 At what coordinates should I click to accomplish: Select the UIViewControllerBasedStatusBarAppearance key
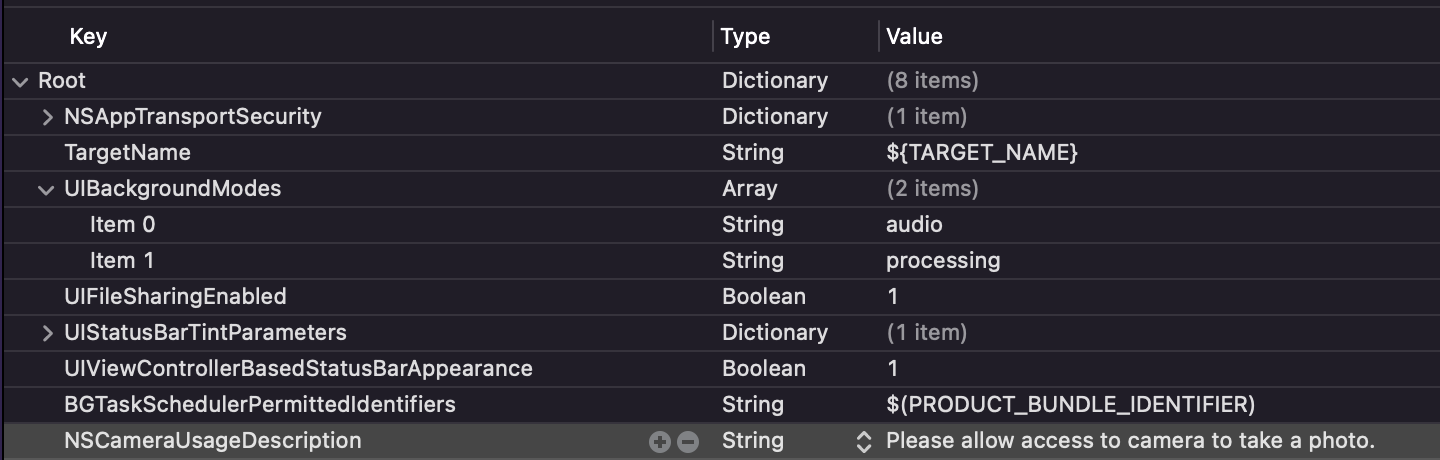298,369
